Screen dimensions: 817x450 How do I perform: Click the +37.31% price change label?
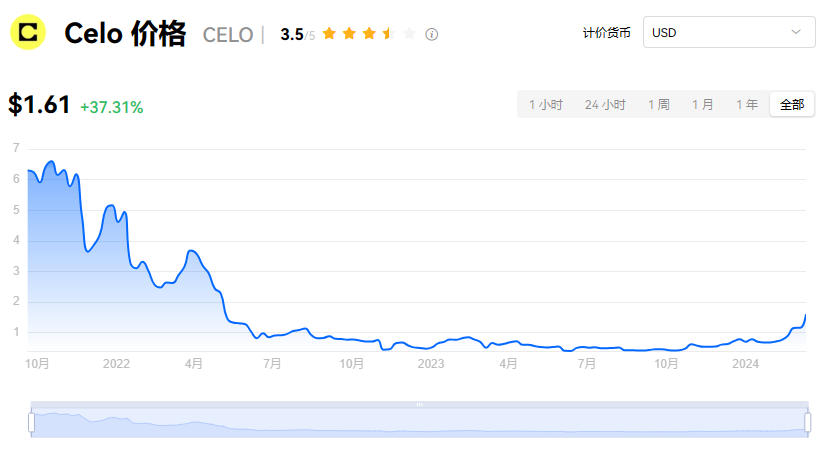(x=112, y=107)
